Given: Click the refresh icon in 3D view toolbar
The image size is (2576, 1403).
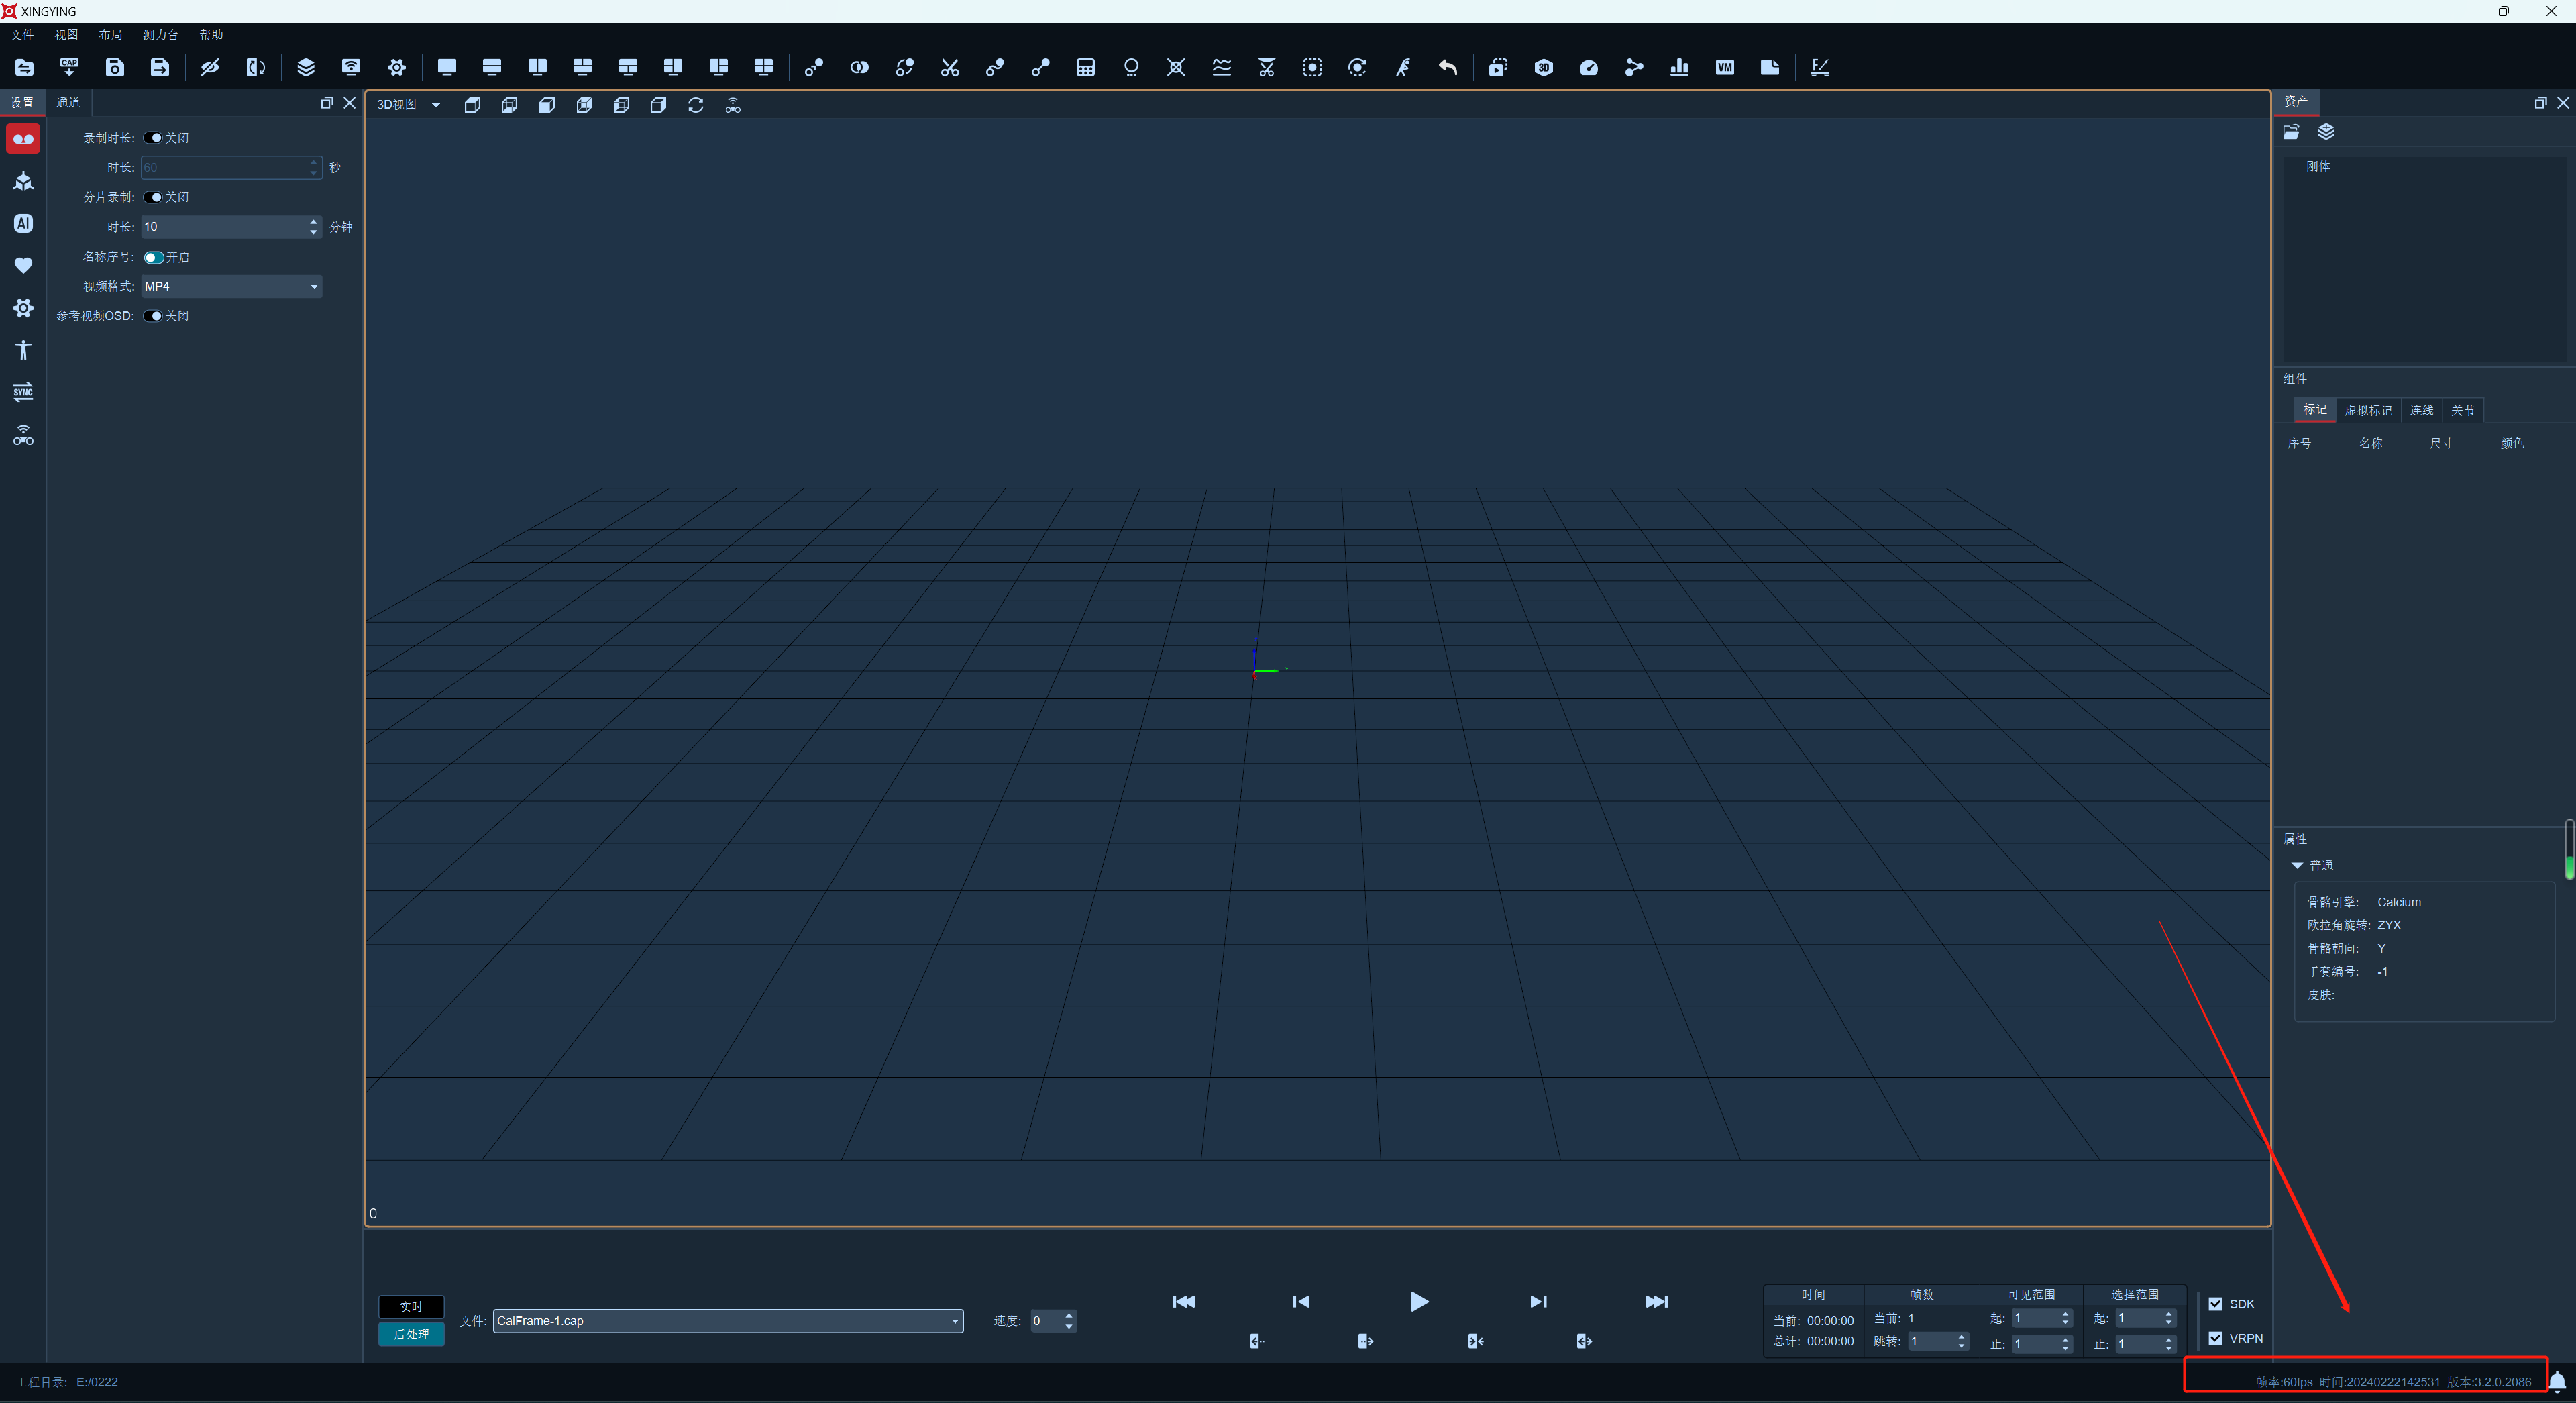Looking at the screenshot, I should coord(696,105).
